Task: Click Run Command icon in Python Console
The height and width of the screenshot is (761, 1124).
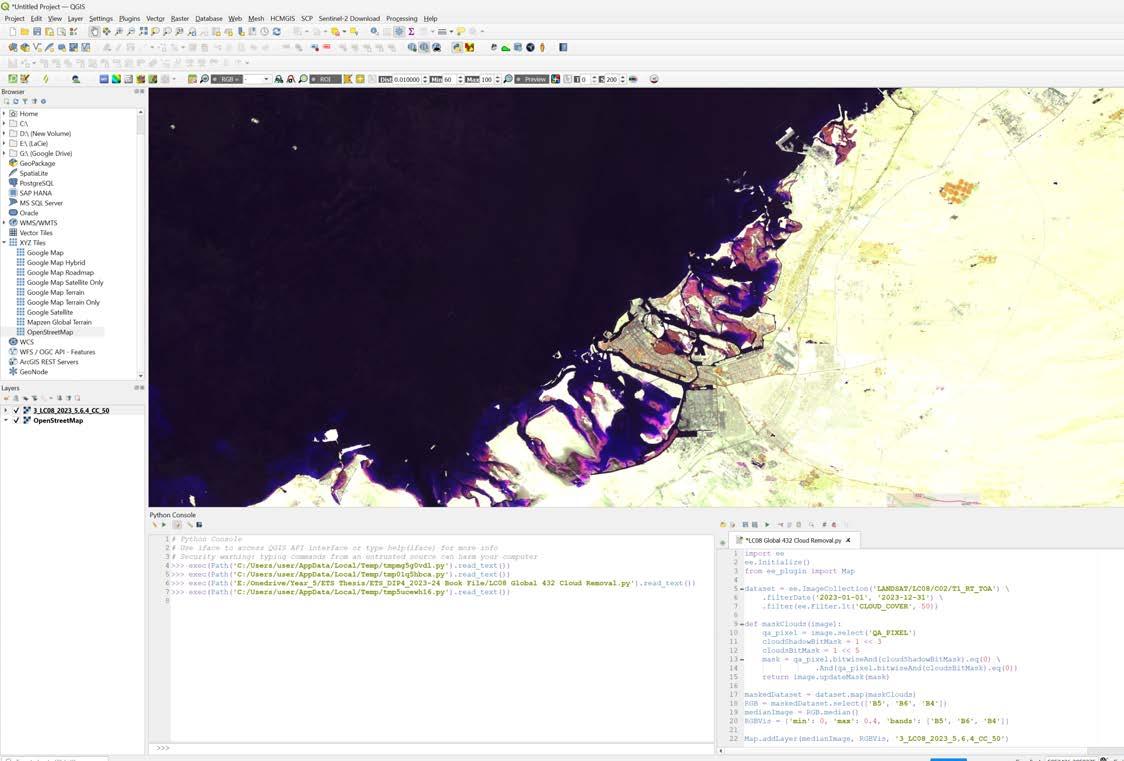Action: (164, 525)
